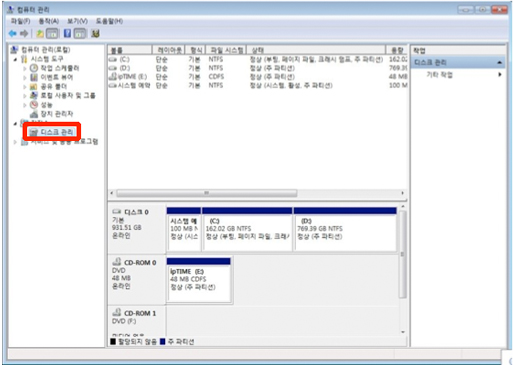Image resolution: width=514 pixels, height=365 pixels.
Task: Click the (C:) volume drive icon in list
Action: (x=113, y=59)
